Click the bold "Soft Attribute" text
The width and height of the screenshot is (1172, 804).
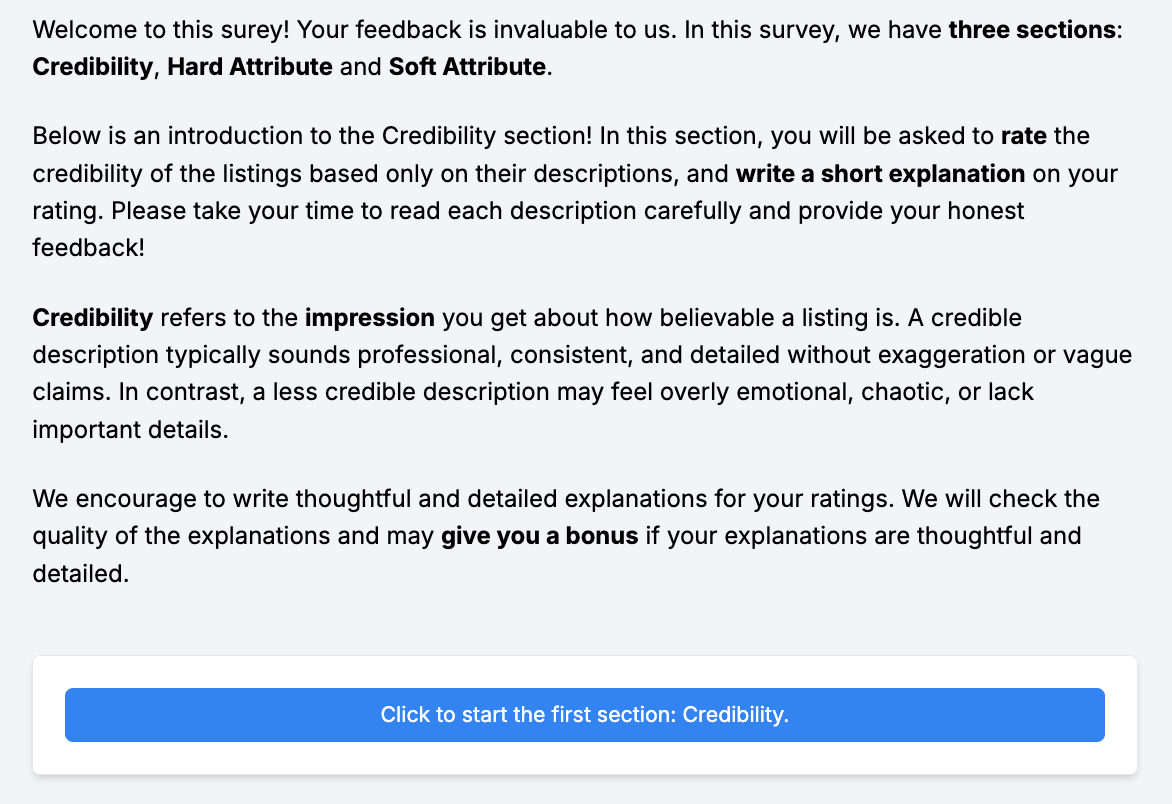point(467,67)
